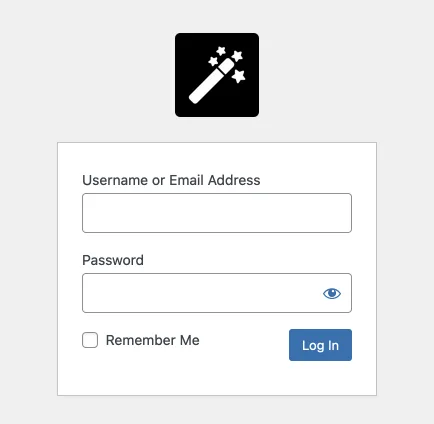
Task: Click the magic wand site logo
Action: (217, 75)
